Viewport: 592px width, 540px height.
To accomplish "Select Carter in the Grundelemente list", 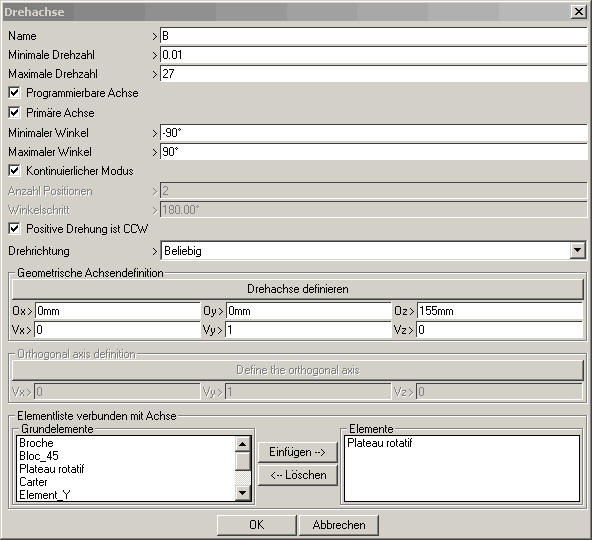I will (33, 482).
